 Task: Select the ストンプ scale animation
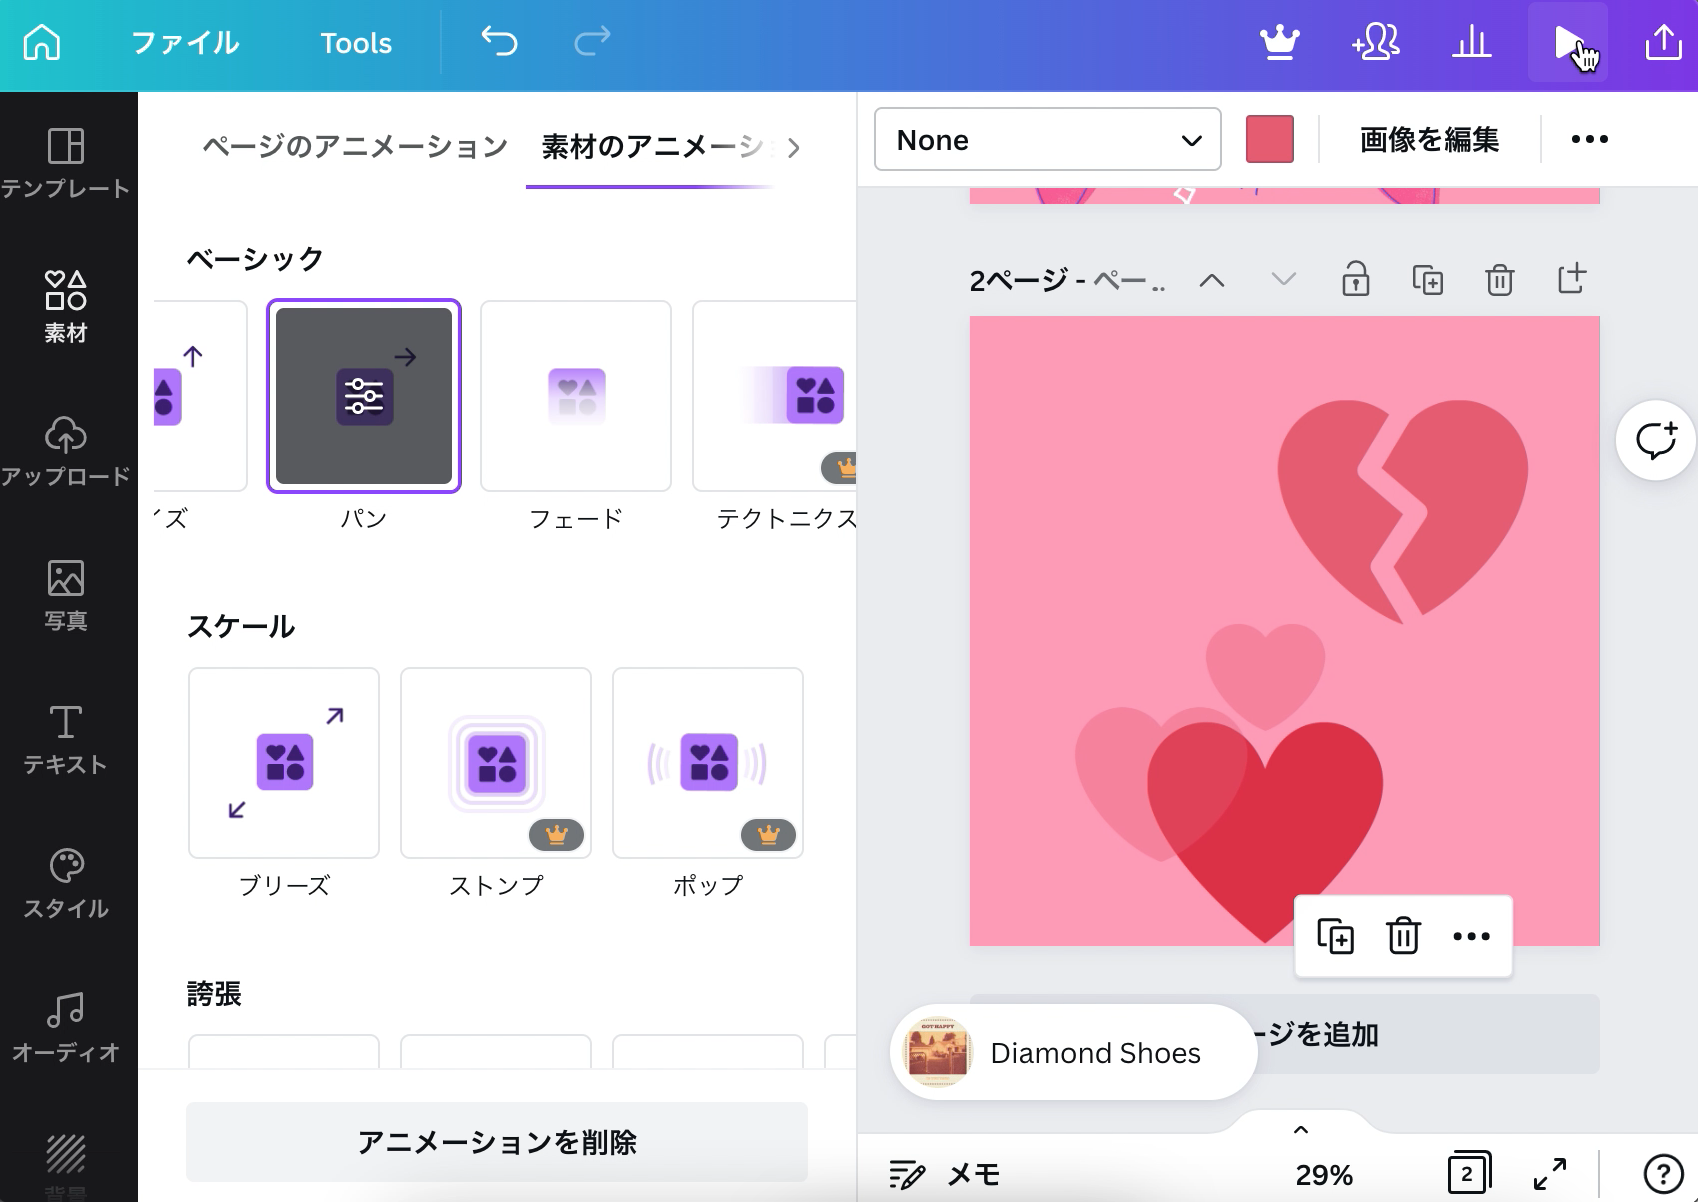[496, 763]
